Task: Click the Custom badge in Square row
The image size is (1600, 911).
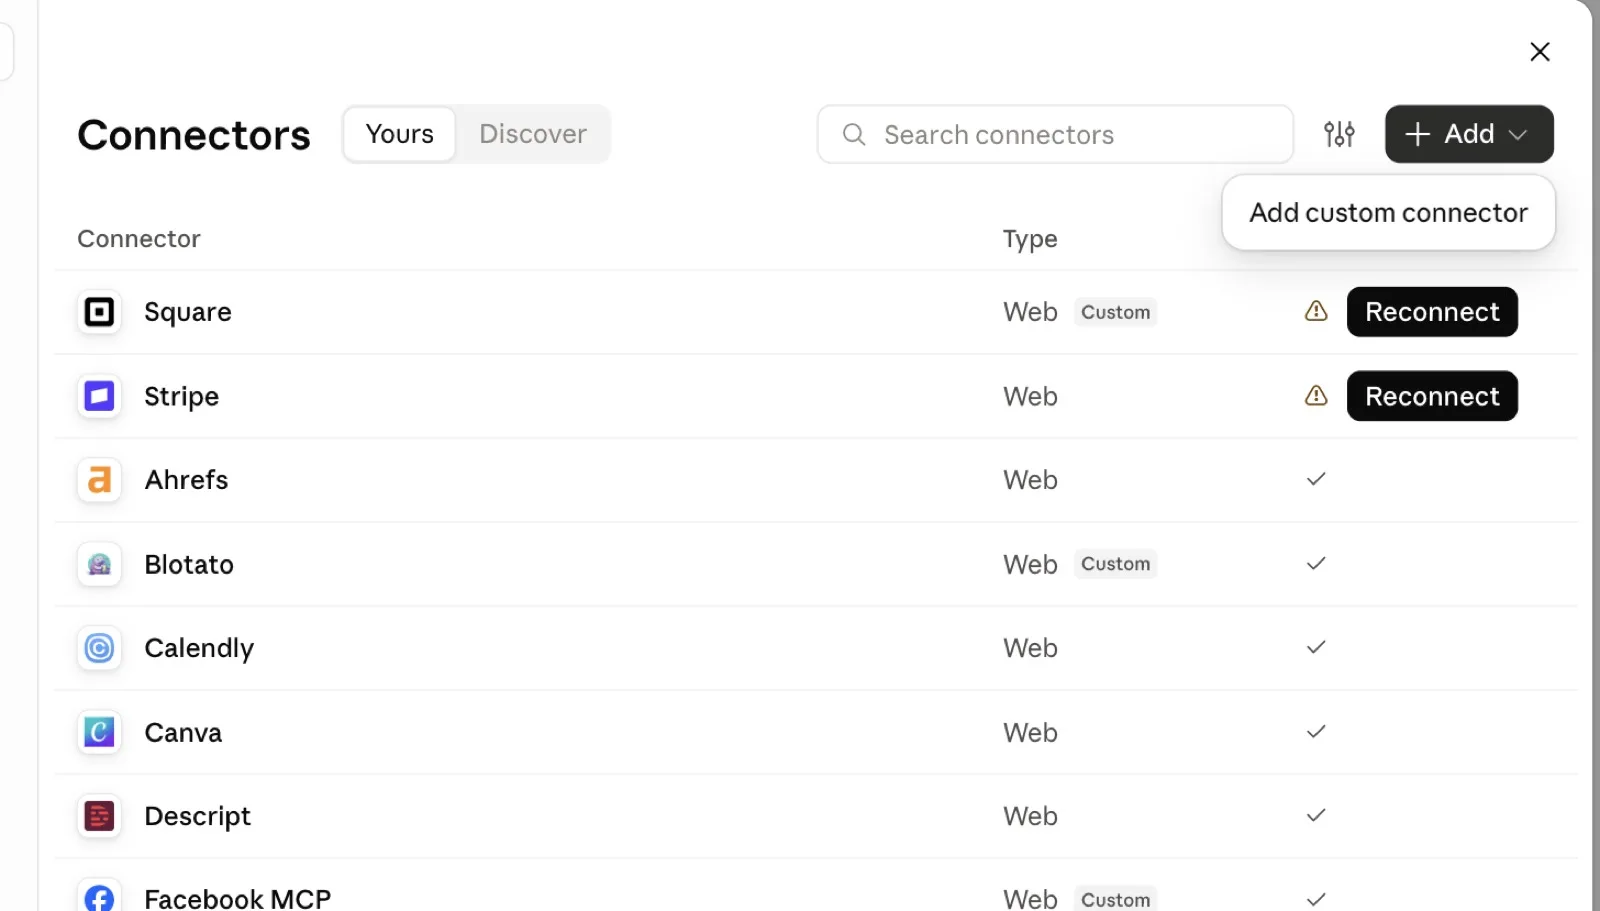Action: click(1116, 312)
